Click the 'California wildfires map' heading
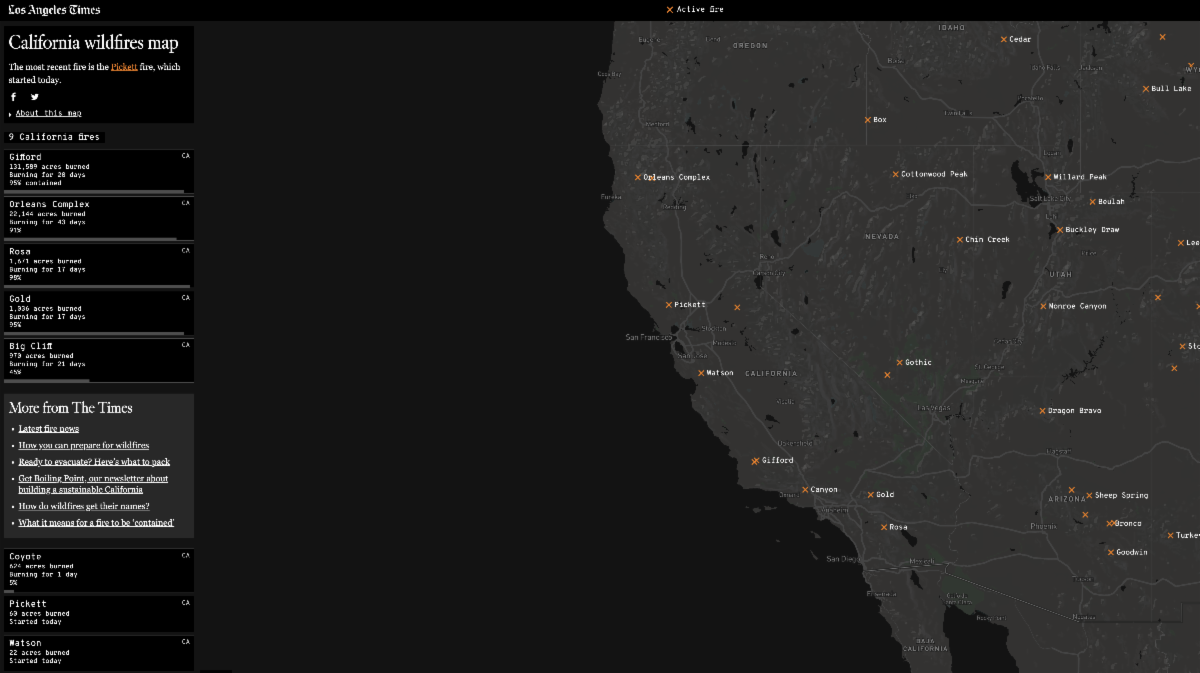This screenshot has height=673, width=1200. click(94, 43)
